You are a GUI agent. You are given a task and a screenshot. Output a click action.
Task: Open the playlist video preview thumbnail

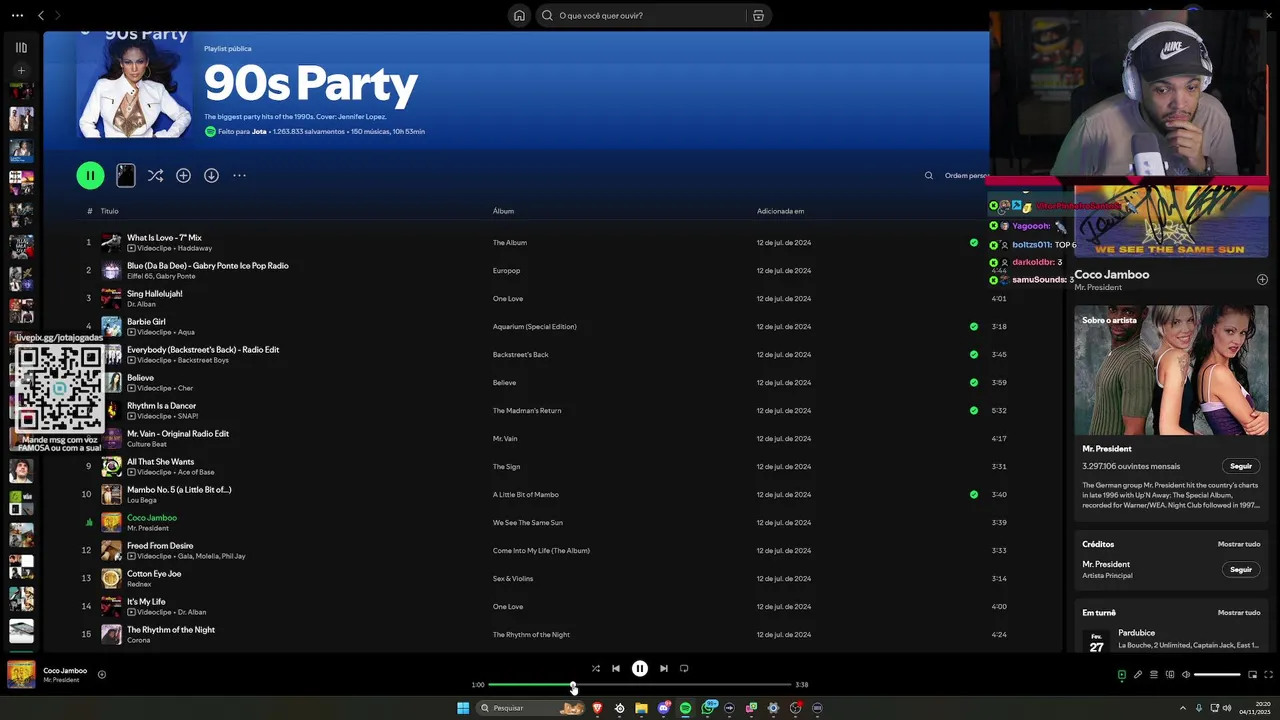tap(125, 175)
